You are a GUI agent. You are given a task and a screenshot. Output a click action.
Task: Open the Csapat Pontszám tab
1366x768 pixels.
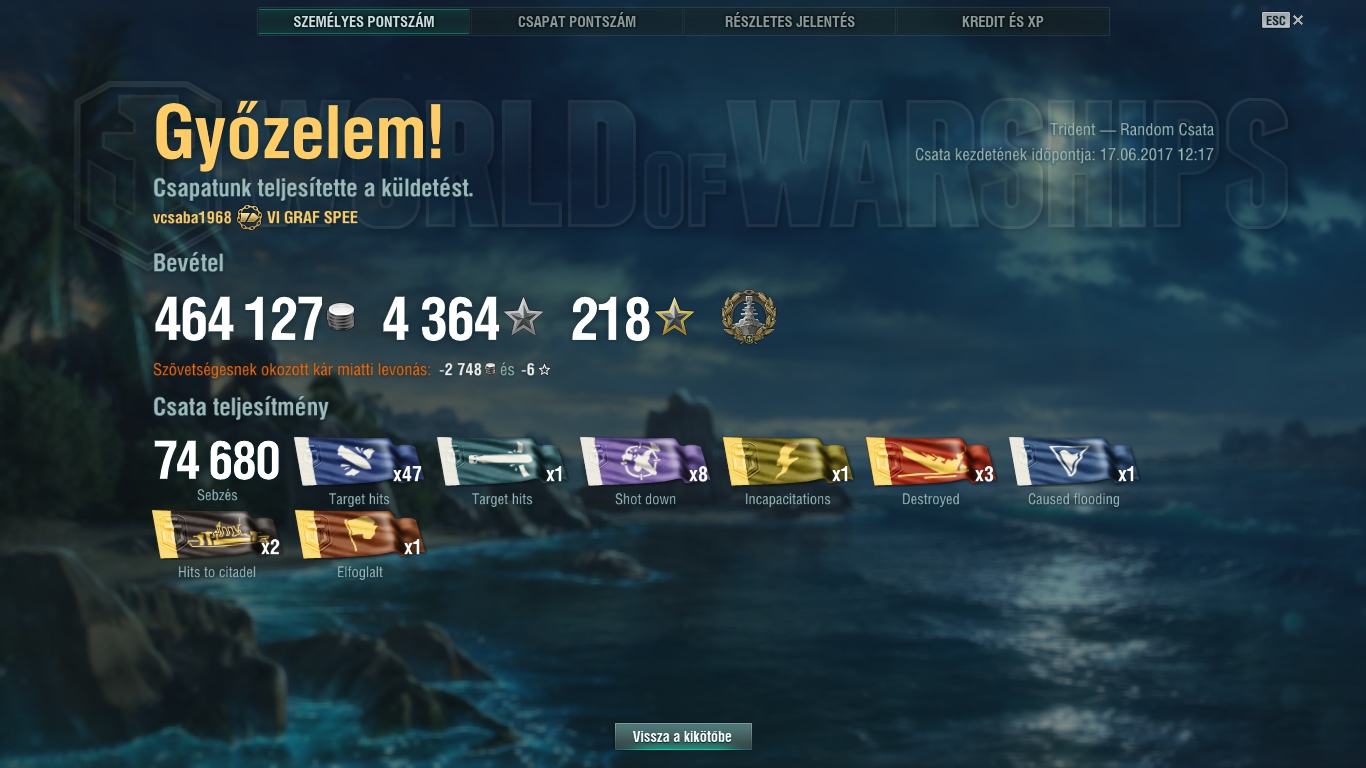point(577,21)
